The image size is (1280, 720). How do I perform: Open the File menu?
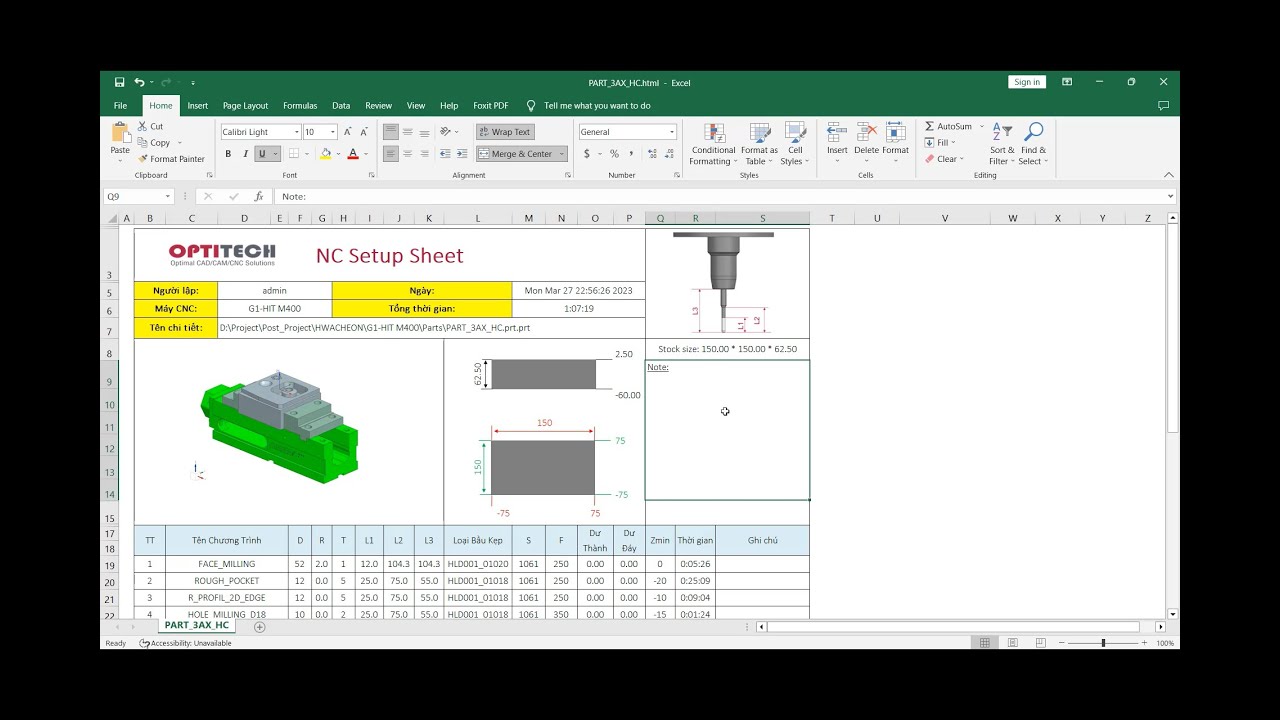(121, 106)
